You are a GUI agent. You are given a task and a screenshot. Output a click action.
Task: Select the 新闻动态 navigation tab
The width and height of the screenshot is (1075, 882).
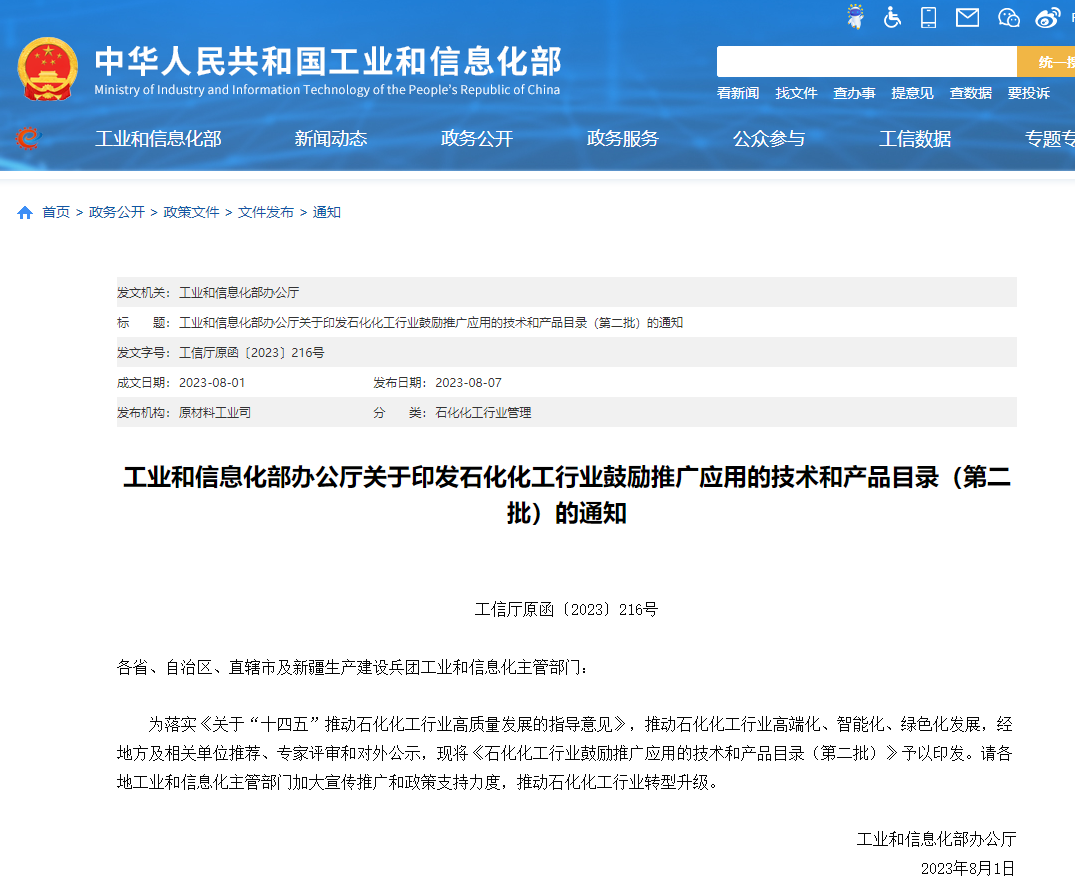(x=331, y=139)
